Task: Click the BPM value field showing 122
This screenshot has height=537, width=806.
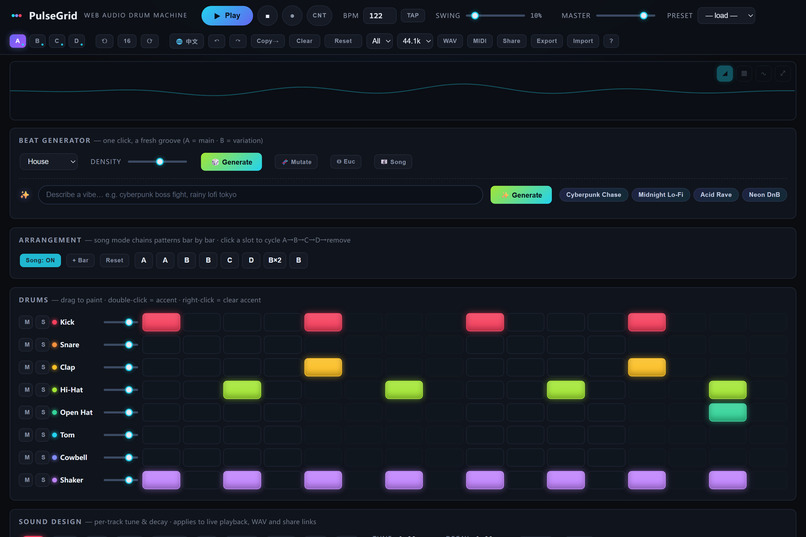Action: point(379,15)
